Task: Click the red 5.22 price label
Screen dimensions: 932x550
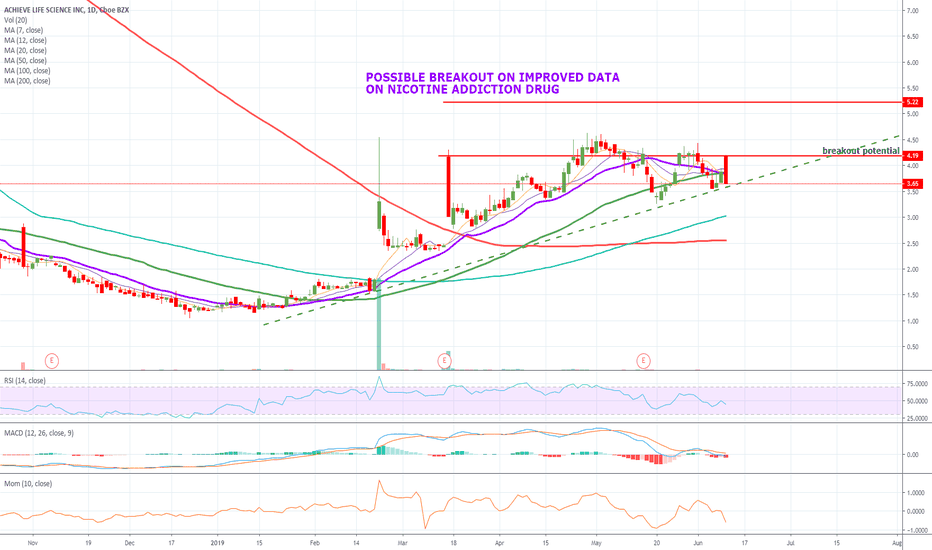Action: click(912, 102)
